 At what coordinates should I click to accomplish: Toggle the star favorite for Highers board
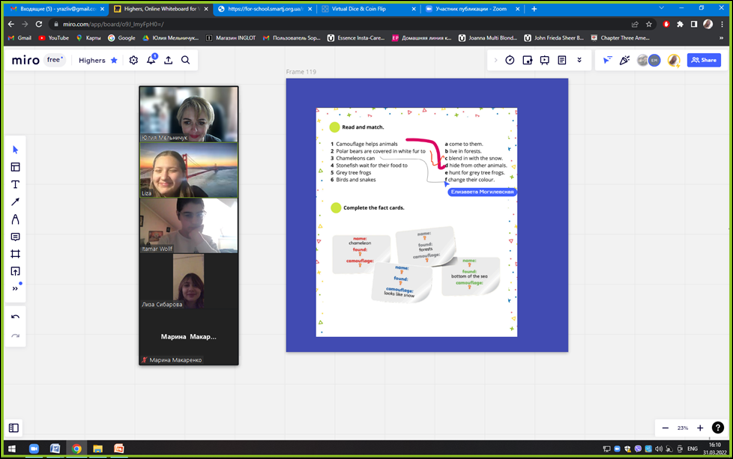(x=114, y=61)
